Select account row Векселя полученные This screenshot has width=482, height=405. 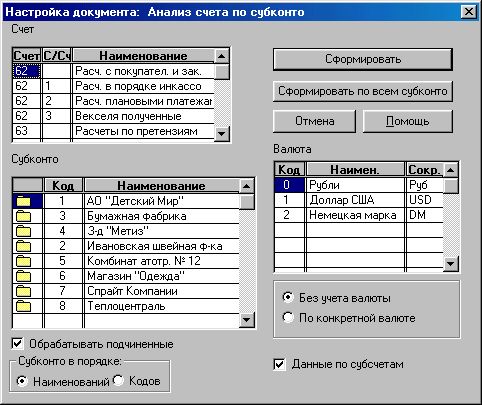113,116
